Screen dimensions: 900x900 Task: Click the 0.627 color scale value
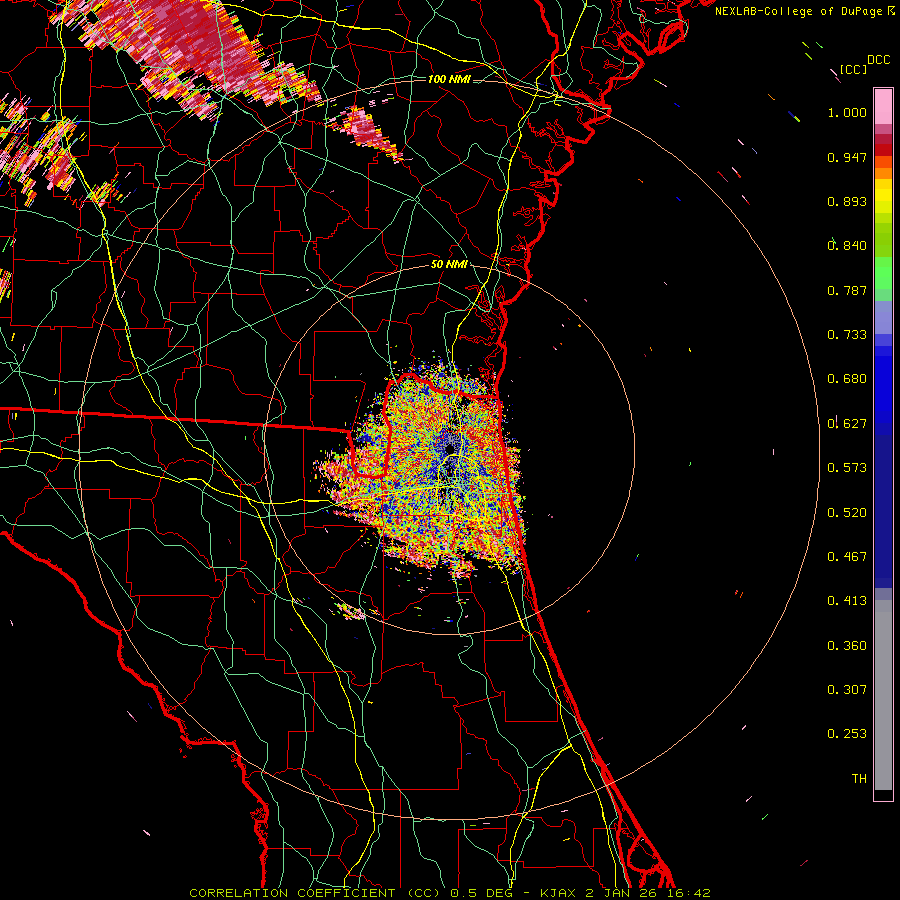(x=847, y=424)
